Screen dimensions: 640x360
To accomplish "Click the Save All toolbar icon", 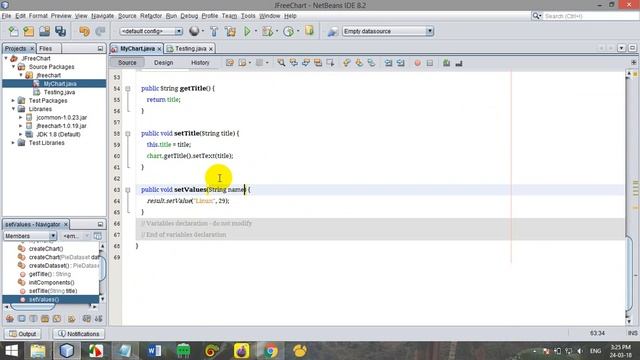I will click(x=60, y=31).
